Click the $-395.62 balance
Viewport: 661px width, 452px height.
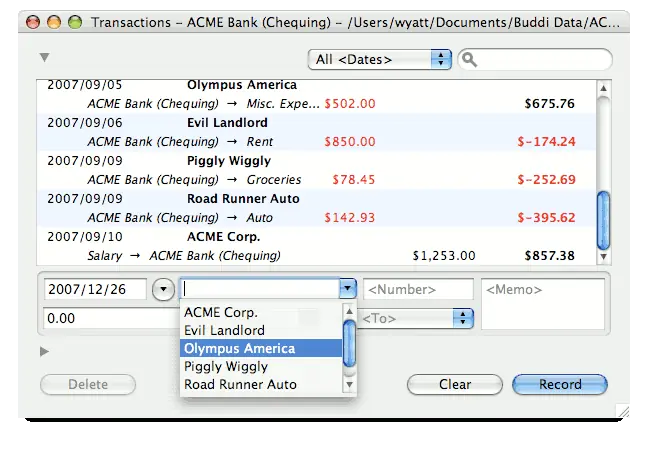546,218
